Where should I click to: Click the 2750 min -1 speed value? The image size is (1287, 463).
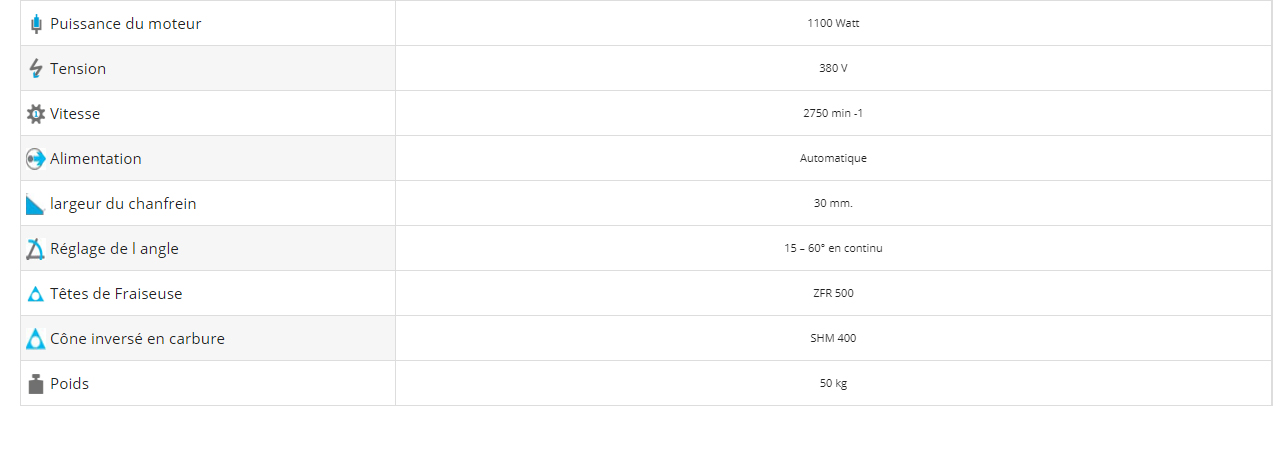coord(833,113)
